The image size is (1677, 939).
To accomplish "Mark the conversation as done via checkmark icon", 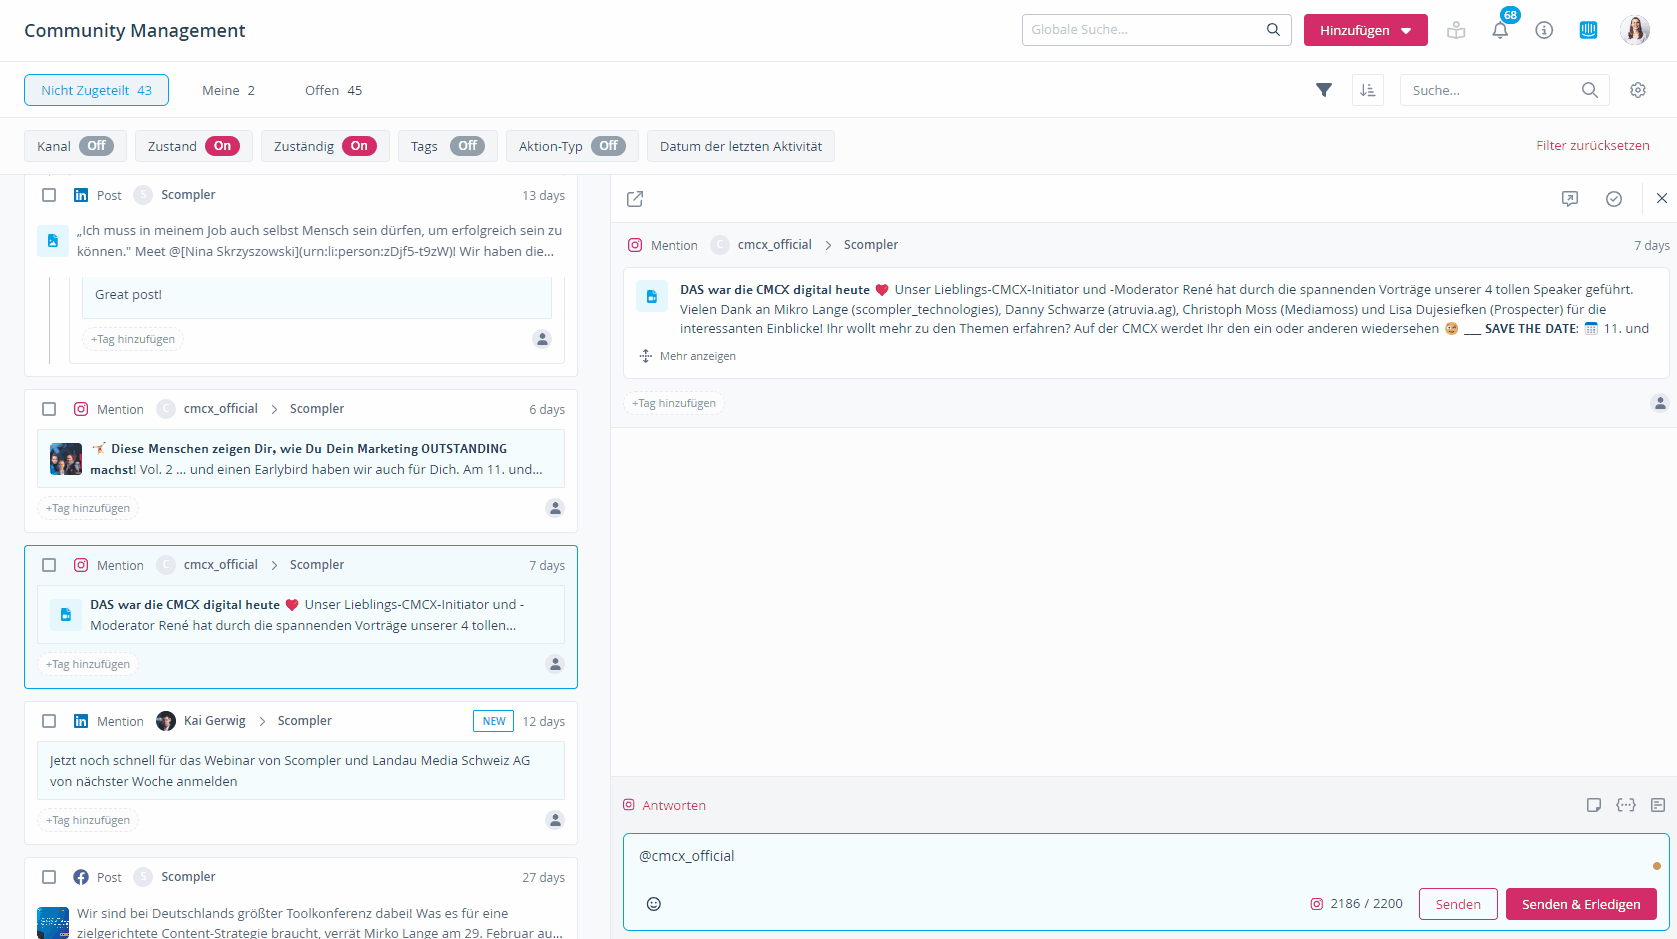I will tap(1613, 199).
